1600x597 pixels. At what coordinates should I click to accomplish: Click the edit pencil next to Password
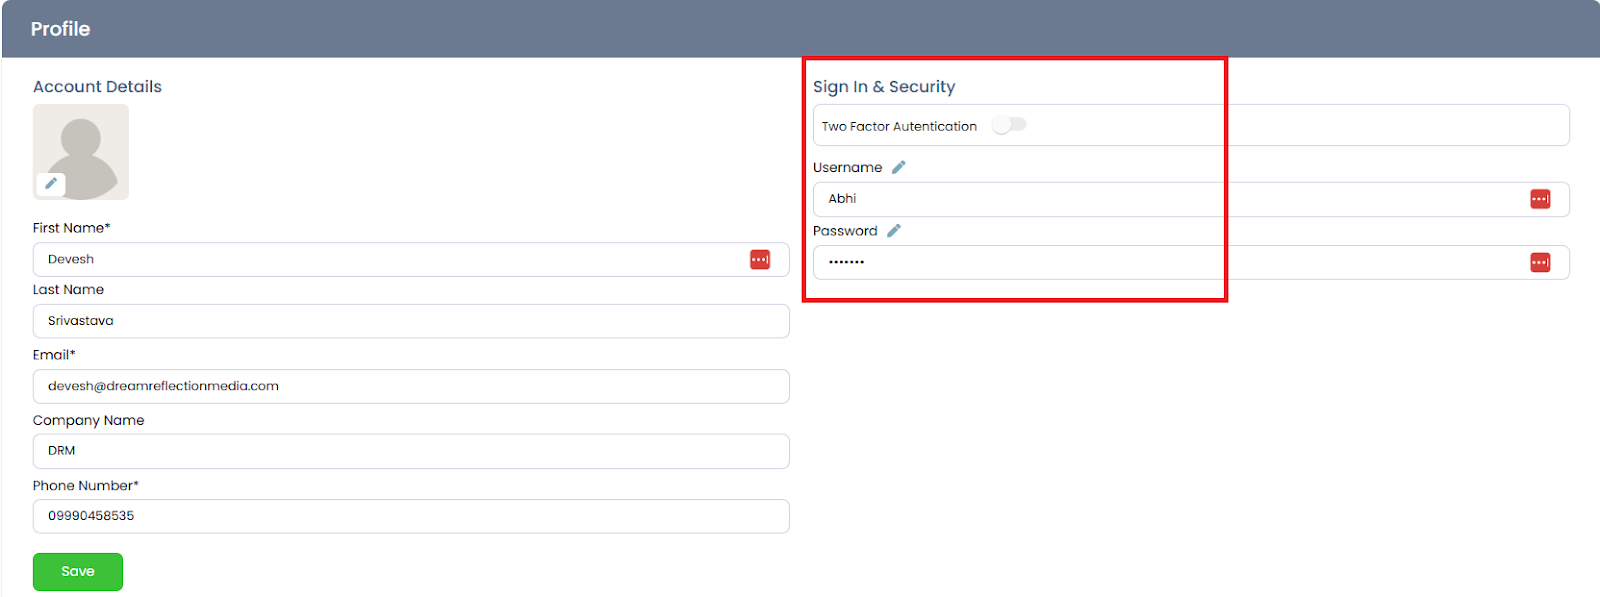click(x=893, y=231)
